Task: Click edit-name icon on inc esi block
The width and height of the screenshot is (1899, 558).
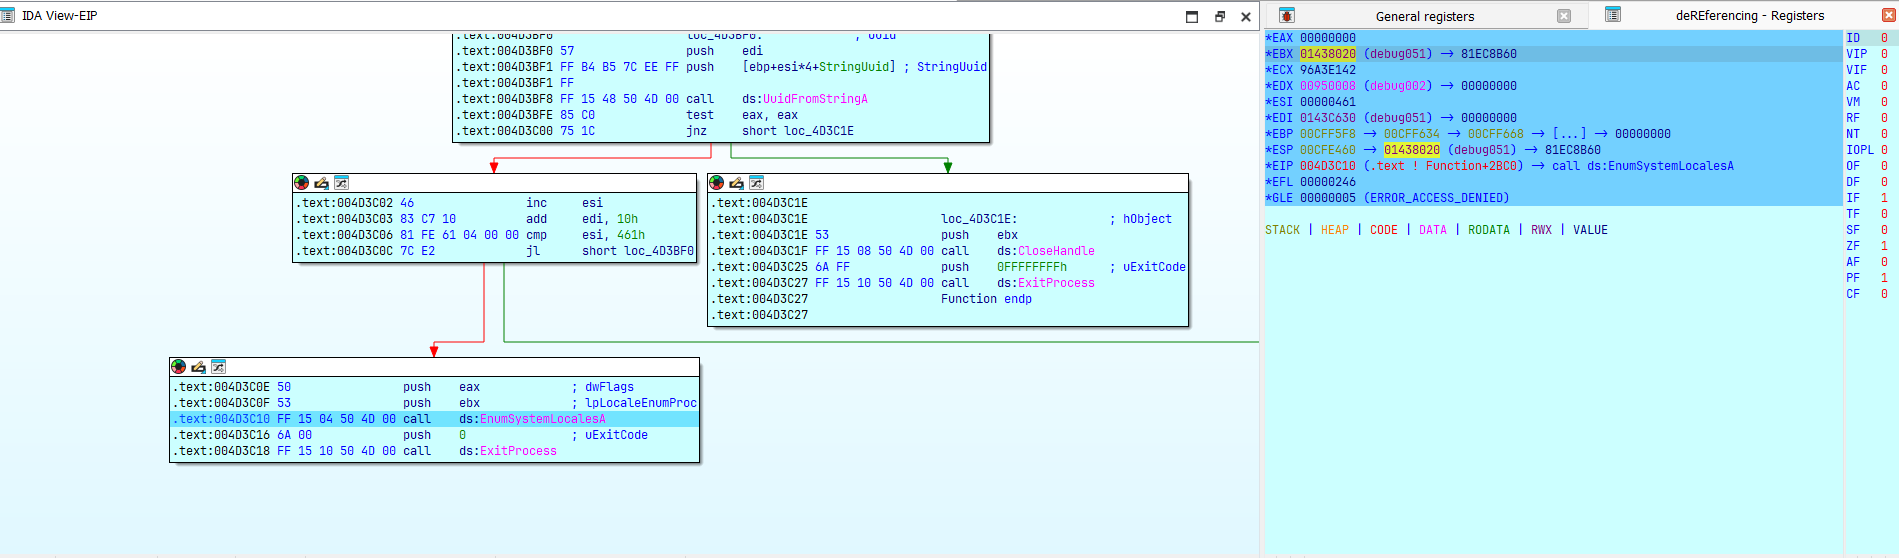Action: coord(321,183)
